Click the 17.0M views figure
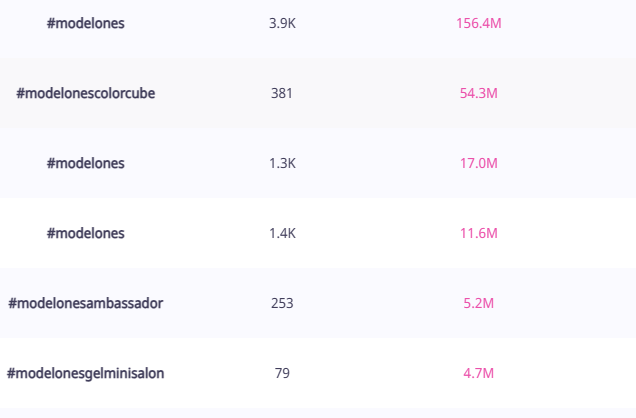The height and width of the screenshot is (418, 636). click(478, 163)
